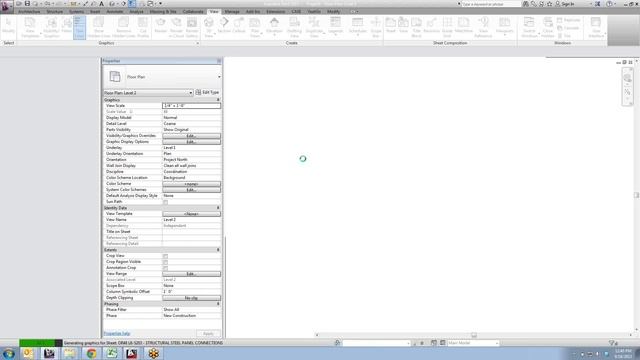Open Visibility/Graphics in the ribbon
Image resolution: width=640 pixels, height=360 pixels.
(x=51, y=28)
